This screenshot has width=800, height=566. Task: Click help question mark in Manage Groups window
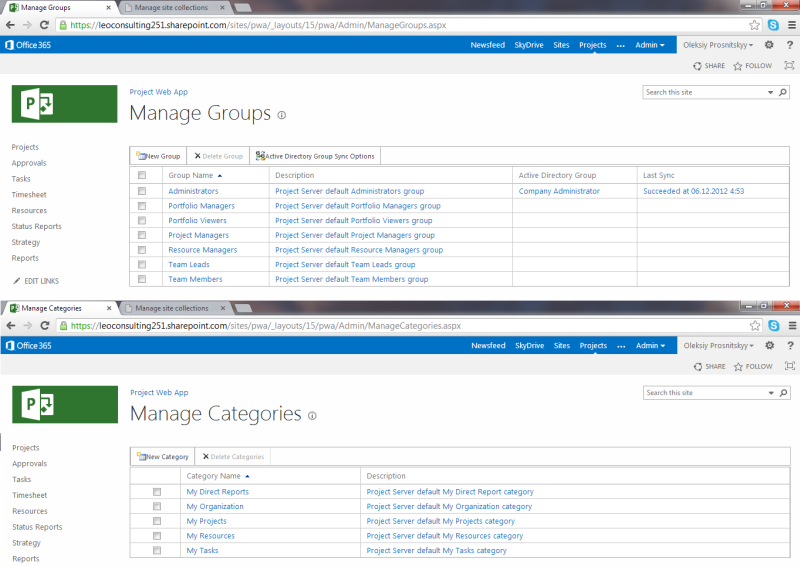coord(790,45)
